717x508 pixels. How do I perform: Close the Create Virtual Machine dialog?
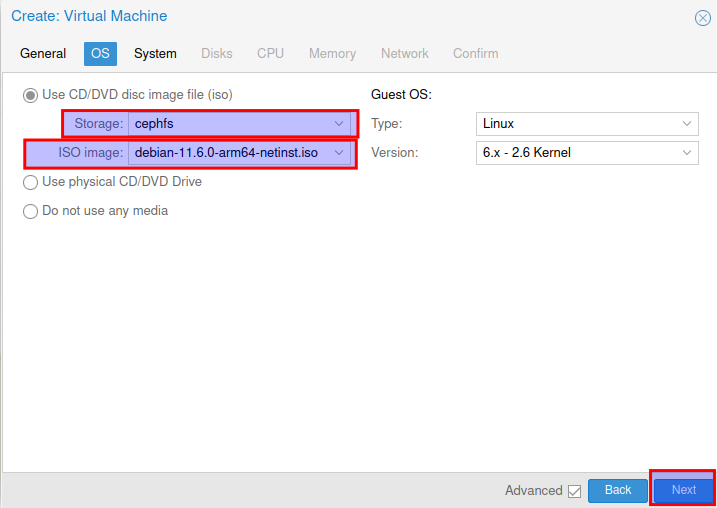click(702, 18)
